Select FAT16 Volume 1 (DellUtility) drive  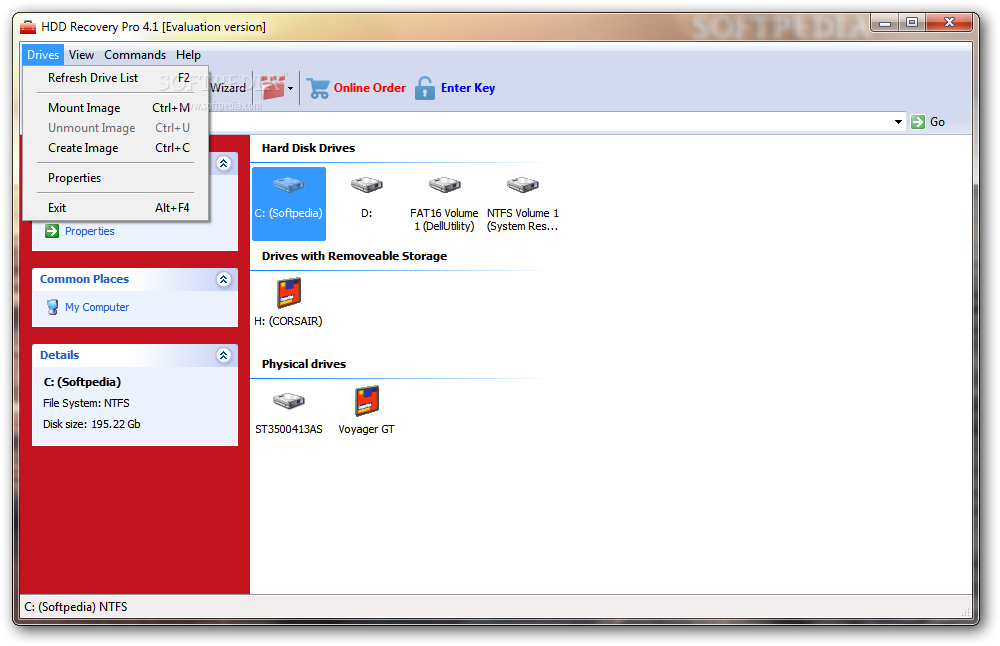444,203
